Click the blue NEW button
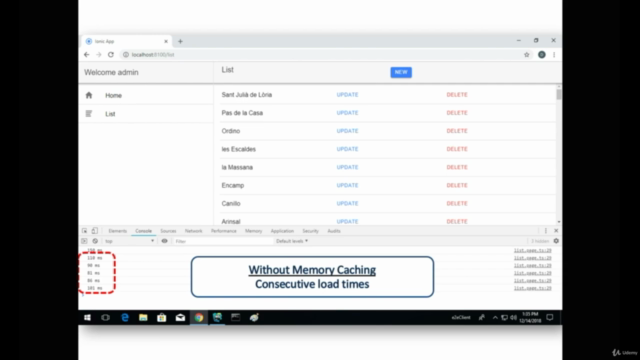This screenshot has width=640, height=360. coord(401,72)
